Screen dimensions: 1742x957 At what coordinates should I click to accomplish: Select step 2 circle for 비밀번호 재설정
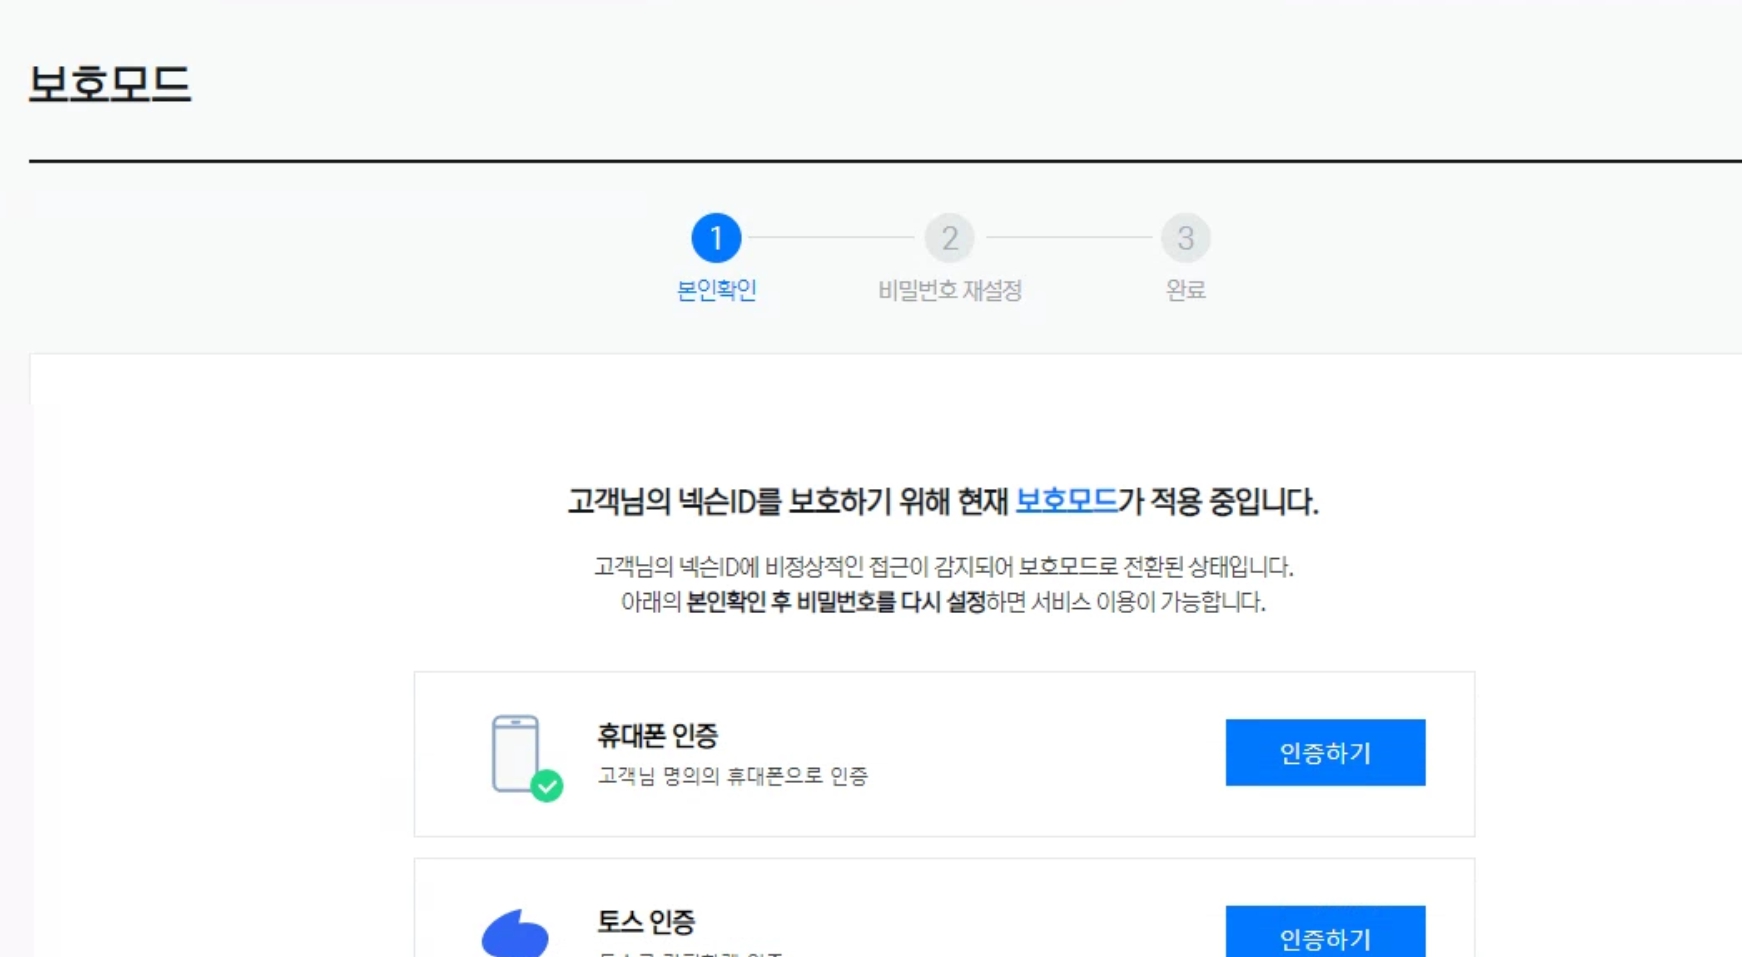(949, 238)
